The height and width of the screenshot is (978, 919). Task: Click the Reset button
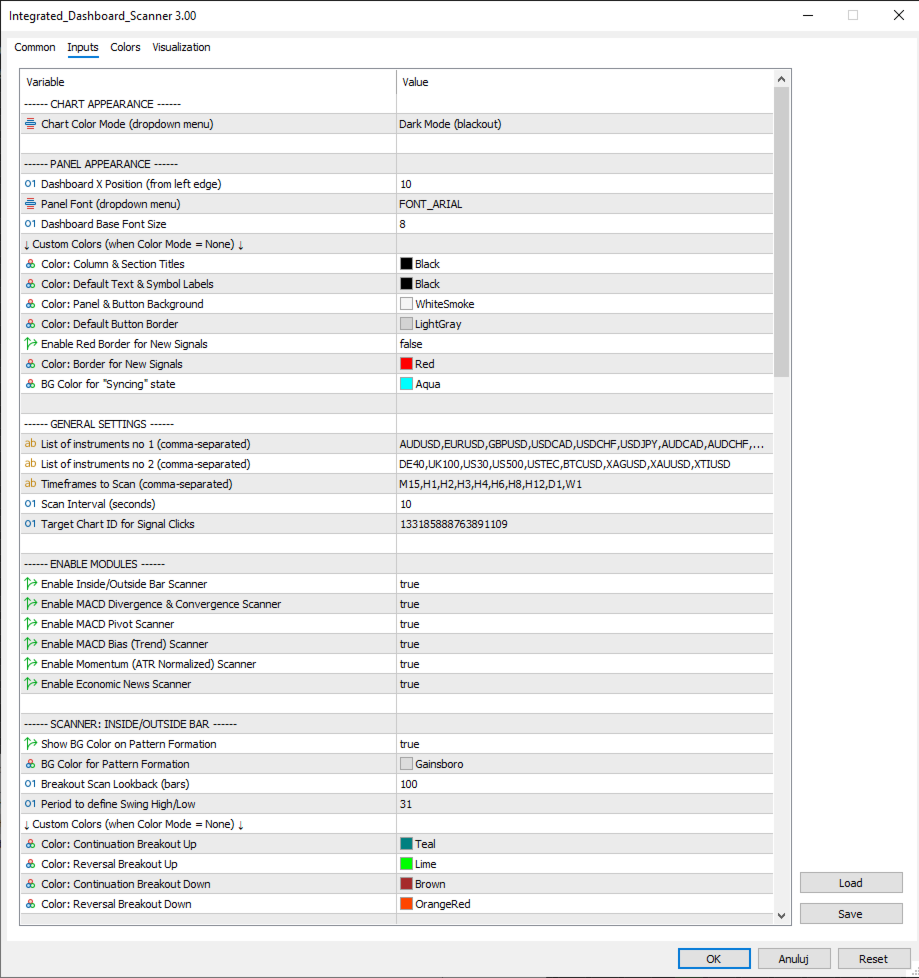click(873, 959)
